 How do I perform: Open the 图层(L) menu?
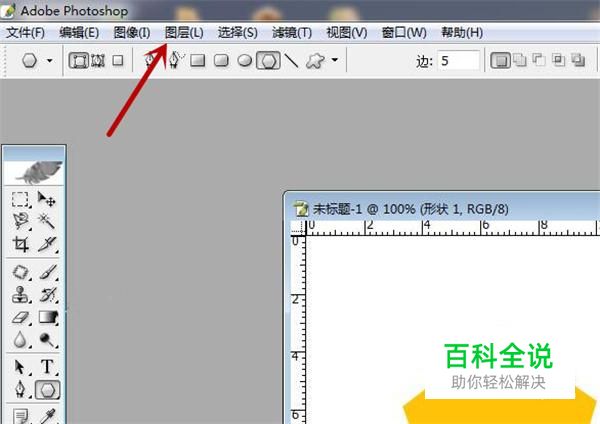(184, 33)
